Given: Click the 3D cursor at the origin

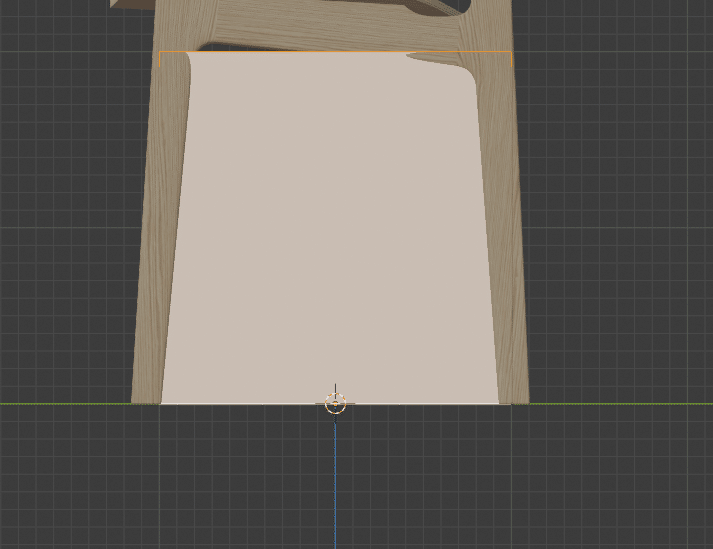Looking at the screenshot, I should pos(336,403).
